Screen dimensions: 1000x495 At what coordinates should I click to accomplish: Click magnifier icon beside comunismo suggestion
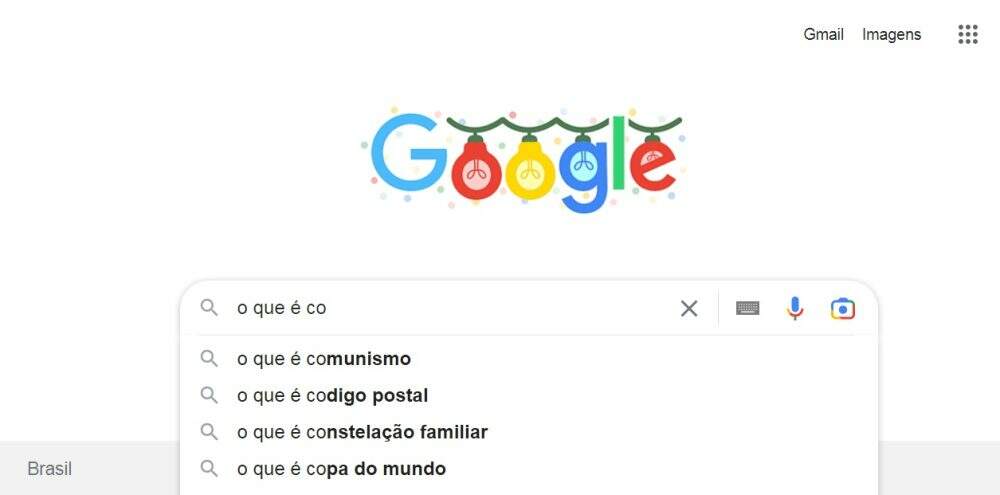coord(209,358)
